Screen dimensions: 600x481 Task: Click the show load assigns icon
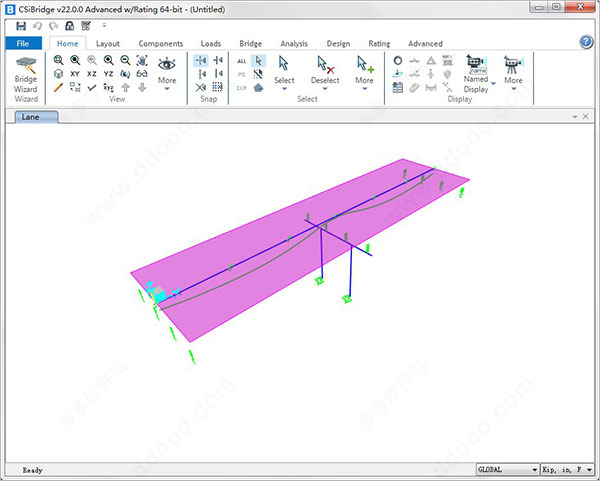pyautogui.click(x=398, y=74)
